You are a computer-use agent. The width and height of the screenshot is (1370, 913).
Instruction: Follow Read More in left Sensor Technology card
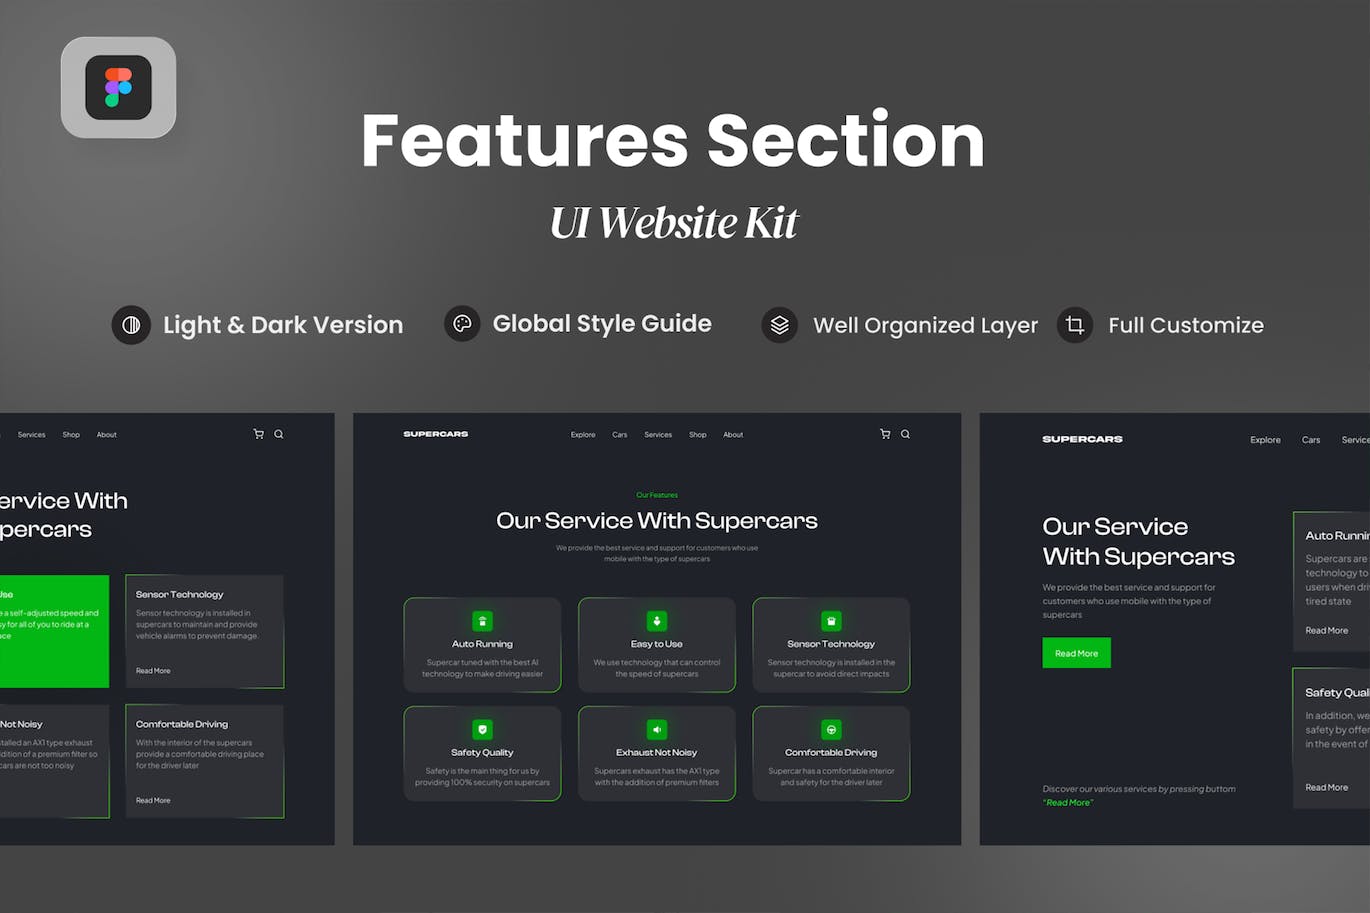pos(153,671)
